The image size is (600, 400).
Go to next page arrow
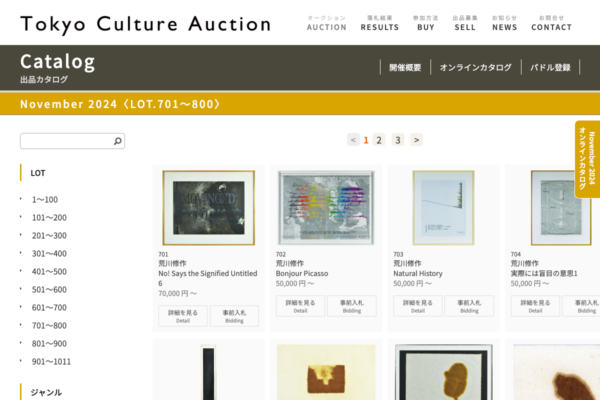416,140
